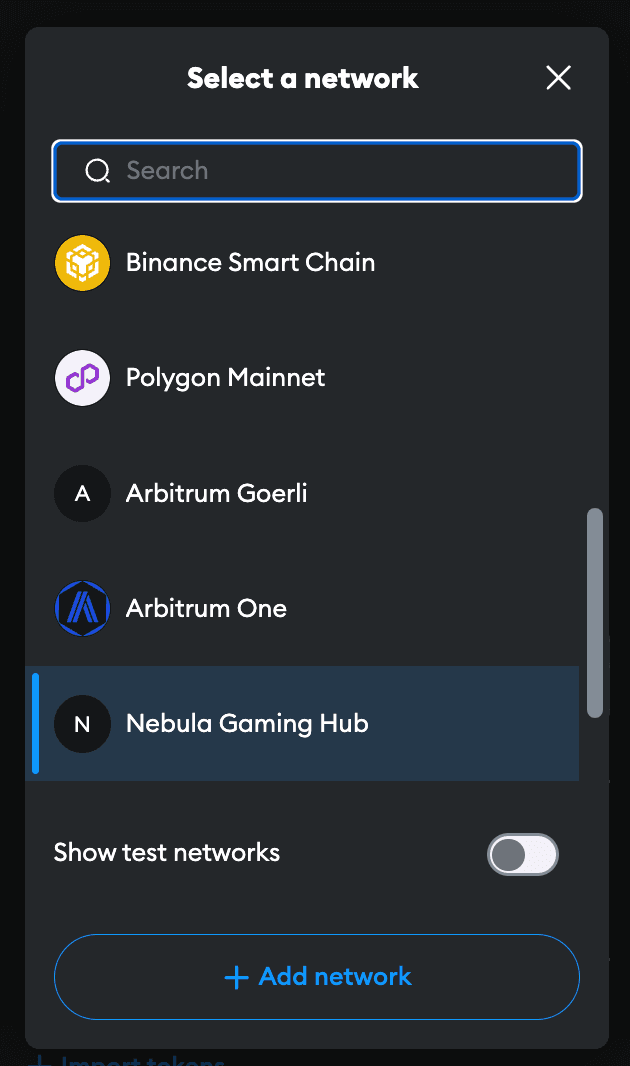Switch to Arbitrum One network
Image resolution: width=630 pixels, height=1066 pixels.
click(x=207, y=608)
